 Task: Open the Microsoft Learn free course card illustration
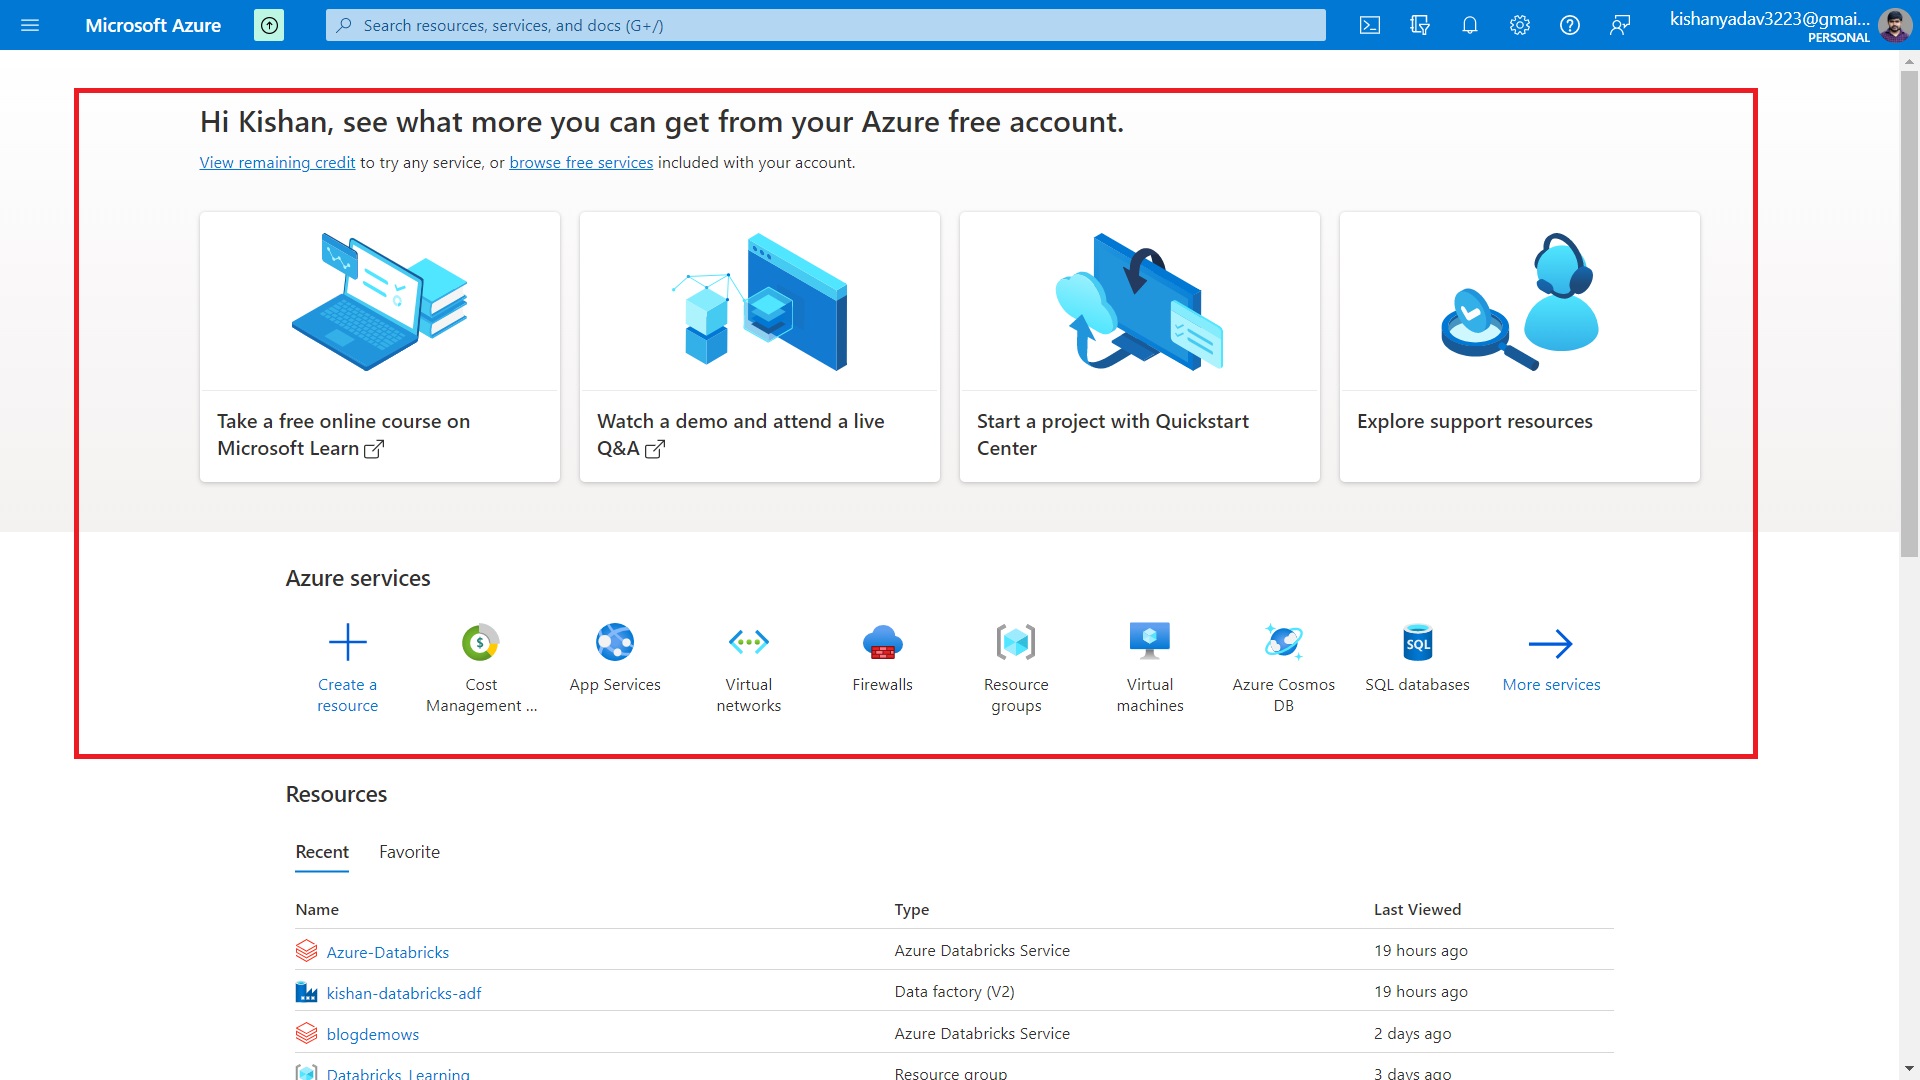[x=380, y=301]
